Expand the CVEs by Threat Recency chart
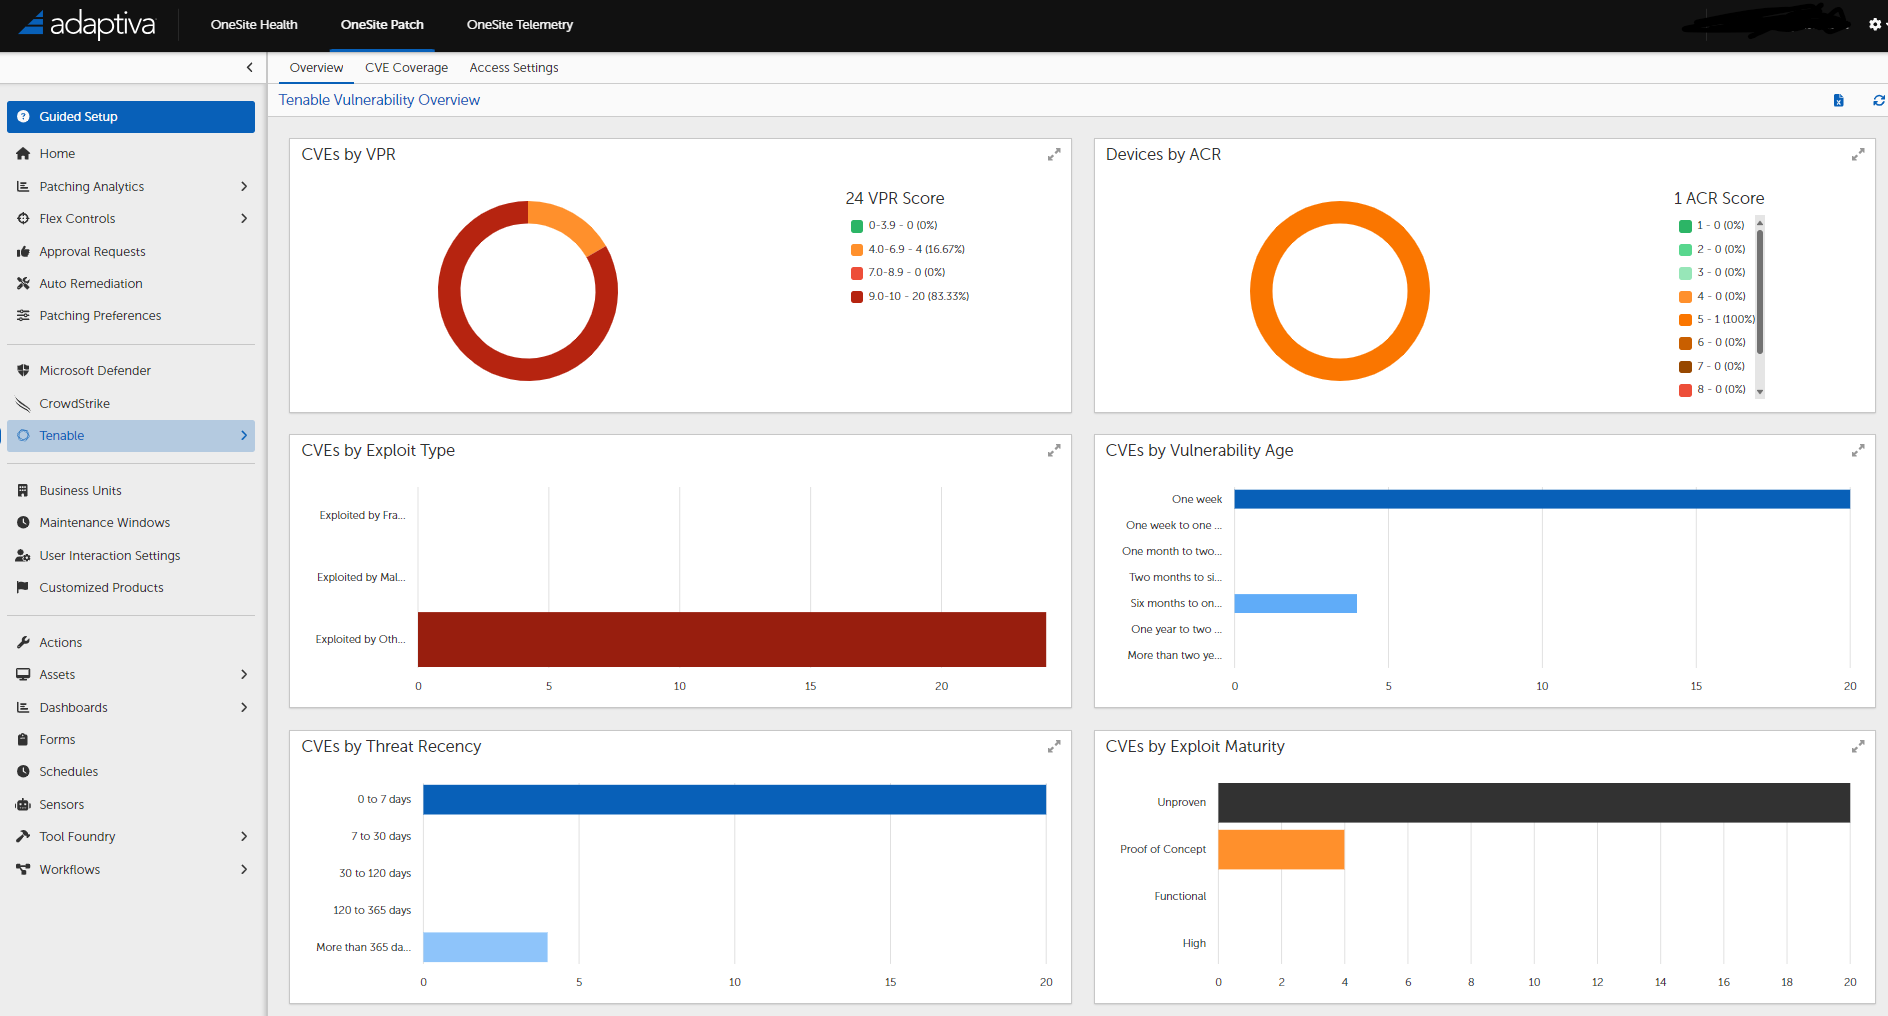This screenshot has height=1016, width=1888. [1054, 746]
